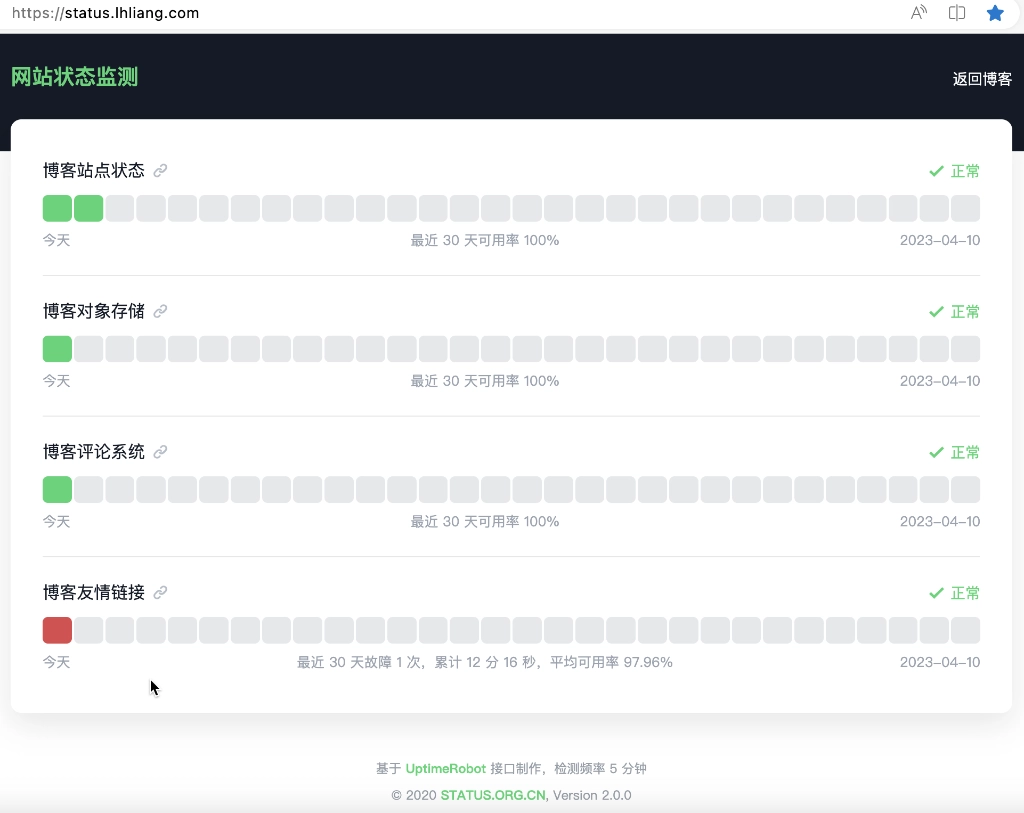Open link icon next to 博客友情链接
Screen dimensions: 1024x813
(160, 593)
